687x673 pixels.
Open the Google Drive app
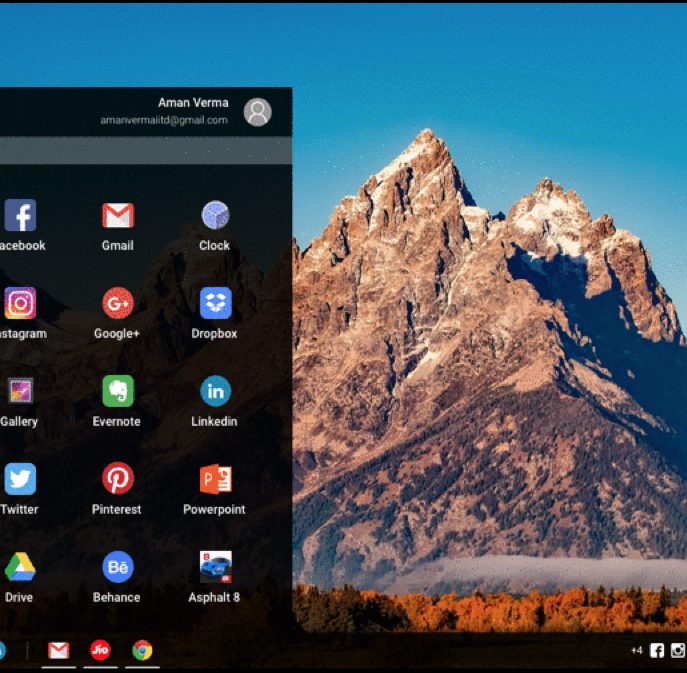click(x=20, y=567)
